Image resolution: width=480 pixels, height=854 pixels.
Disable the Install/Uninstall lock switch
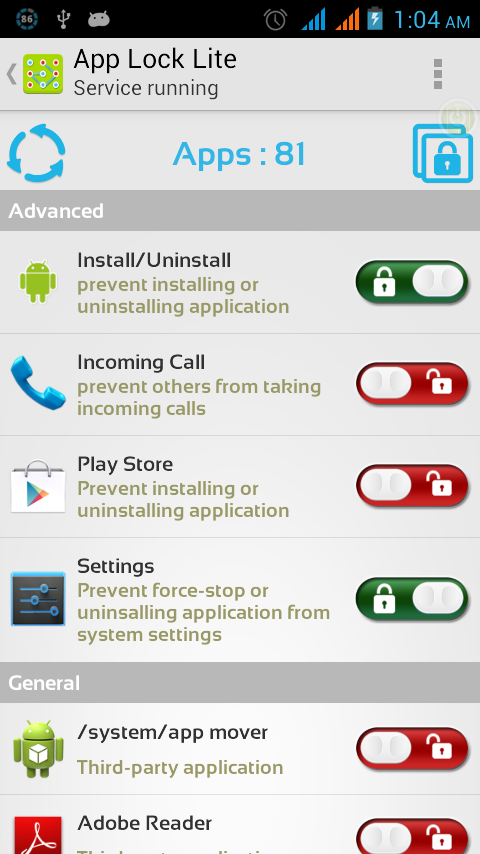[x=412, y=282]
